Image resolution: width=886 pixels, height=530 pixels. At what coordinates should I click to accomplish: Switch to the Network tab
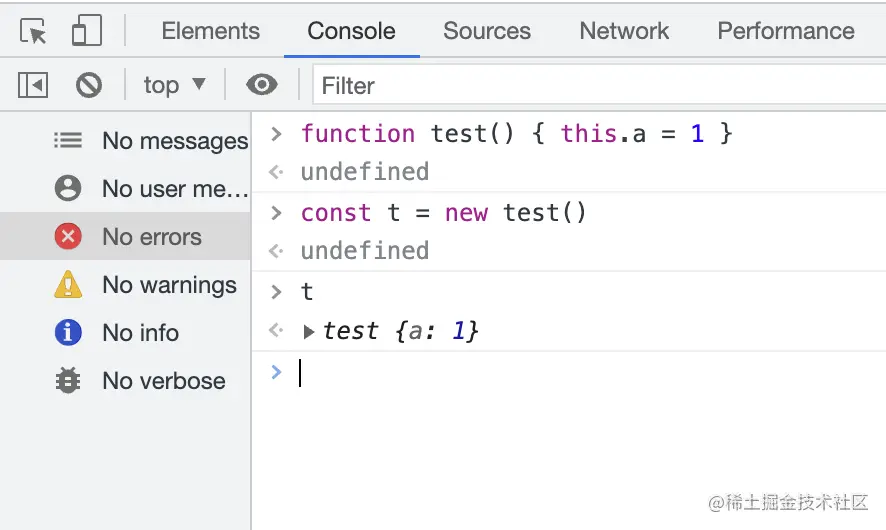pos(624,32)
